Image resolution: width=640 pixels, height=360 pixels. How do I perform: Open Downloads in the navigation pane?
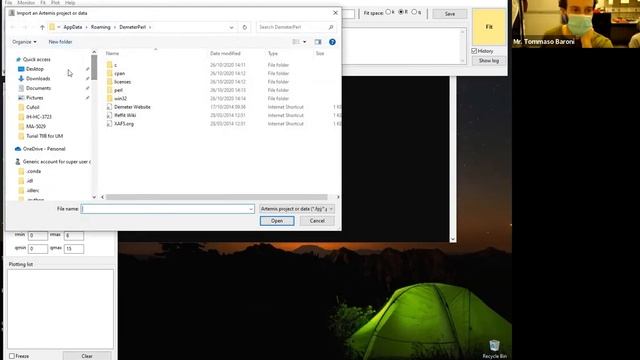tap(38, 78)
